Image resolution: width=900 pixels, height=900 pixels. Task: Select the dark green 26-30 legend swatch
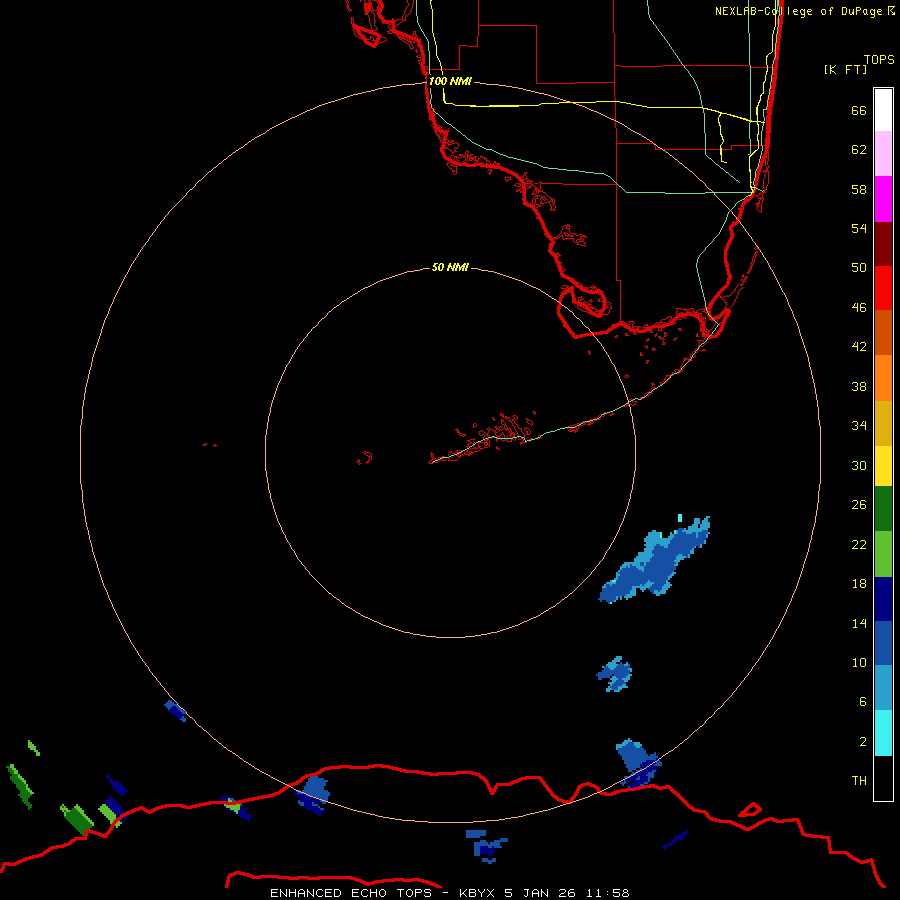click(883, 509)
